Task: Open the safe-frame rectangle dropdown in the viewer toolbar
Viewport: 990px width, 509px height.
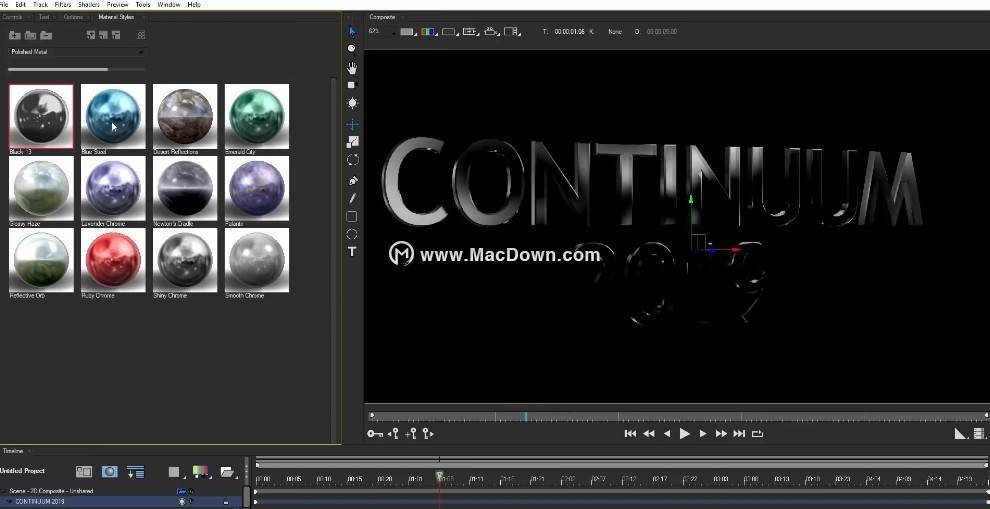Action: (450, 32)
